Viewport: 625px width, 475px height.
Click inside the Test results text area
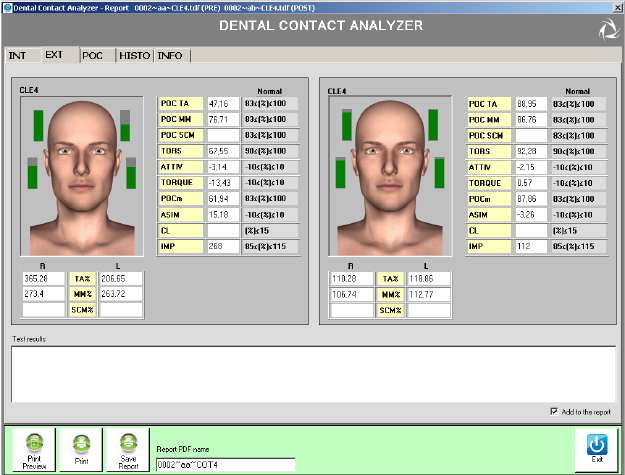[312, 372]
